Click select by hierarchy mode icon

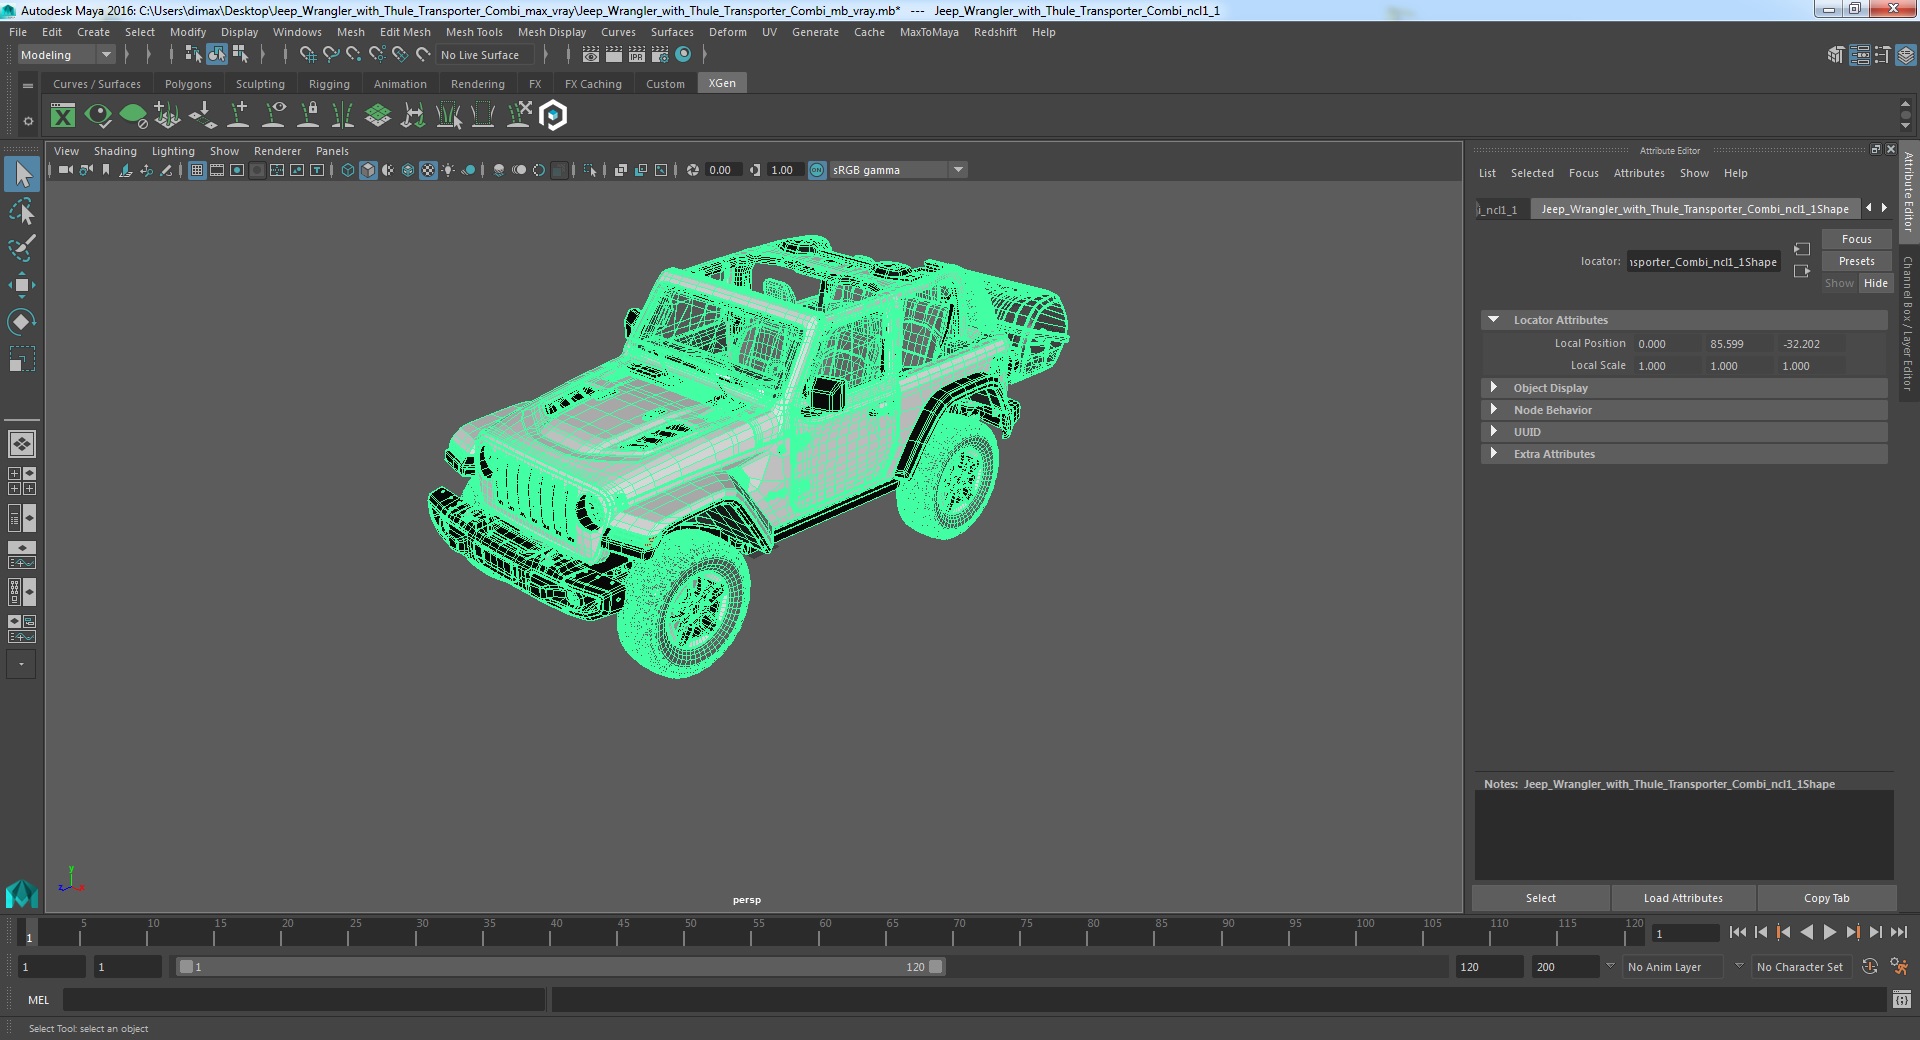194,55
